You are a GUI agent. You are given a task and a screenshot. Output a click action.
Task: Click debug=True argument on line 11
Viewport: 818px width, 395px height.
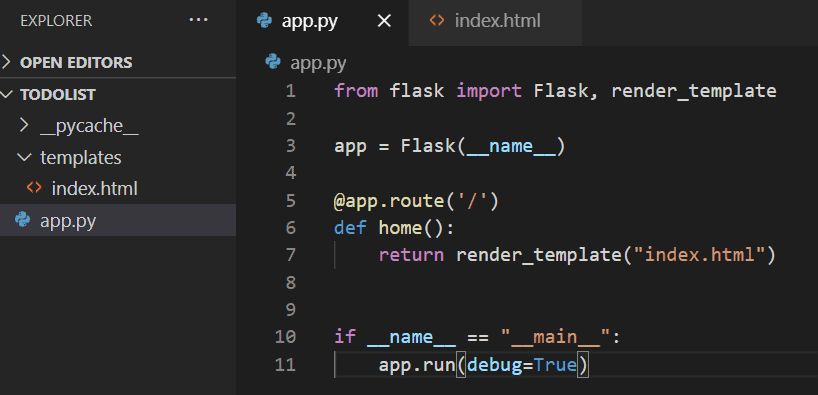pyautogui.click(x=522, y=365)
